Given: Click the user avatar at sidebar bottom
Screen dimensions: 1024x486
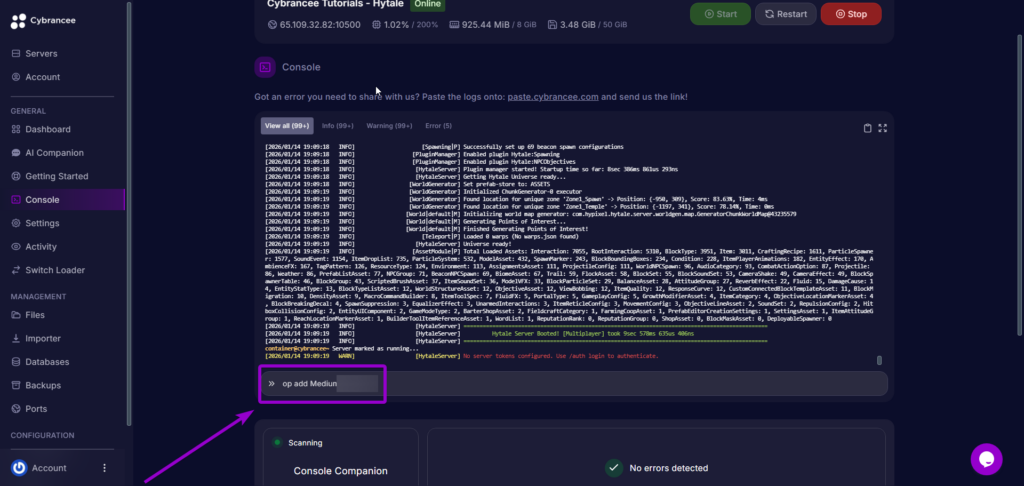Looking at the screenshot, I should click(19, 468).
